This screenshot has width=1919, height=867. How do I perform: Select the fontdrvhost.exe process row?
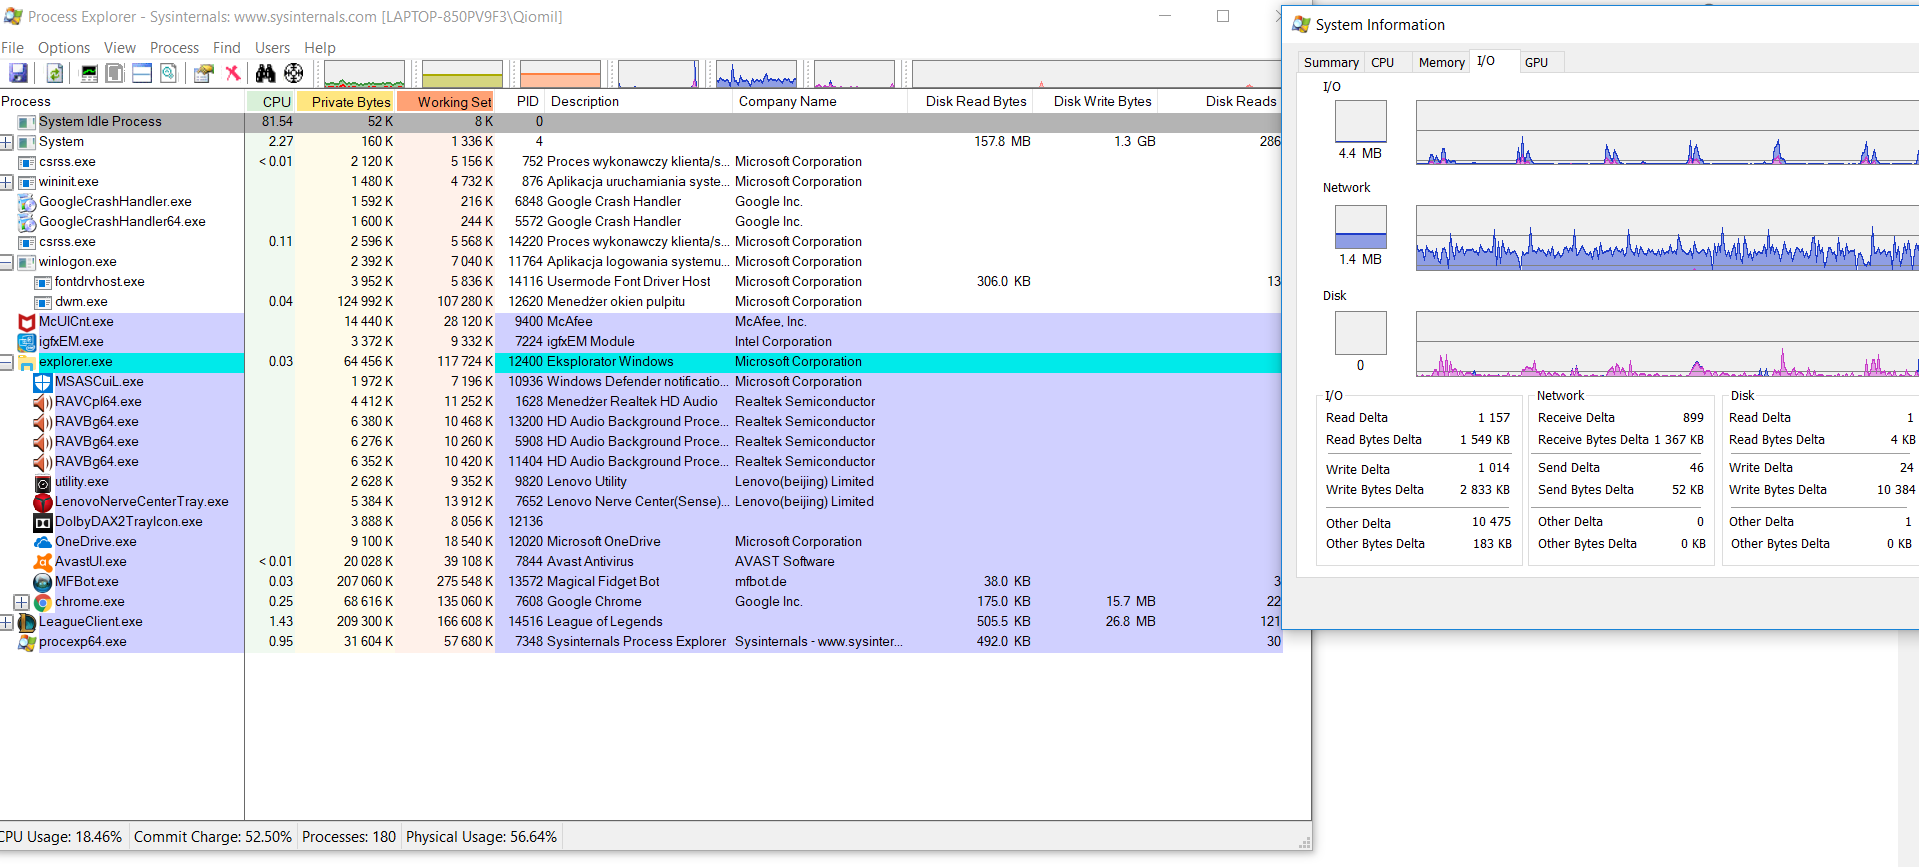[640, 282]
